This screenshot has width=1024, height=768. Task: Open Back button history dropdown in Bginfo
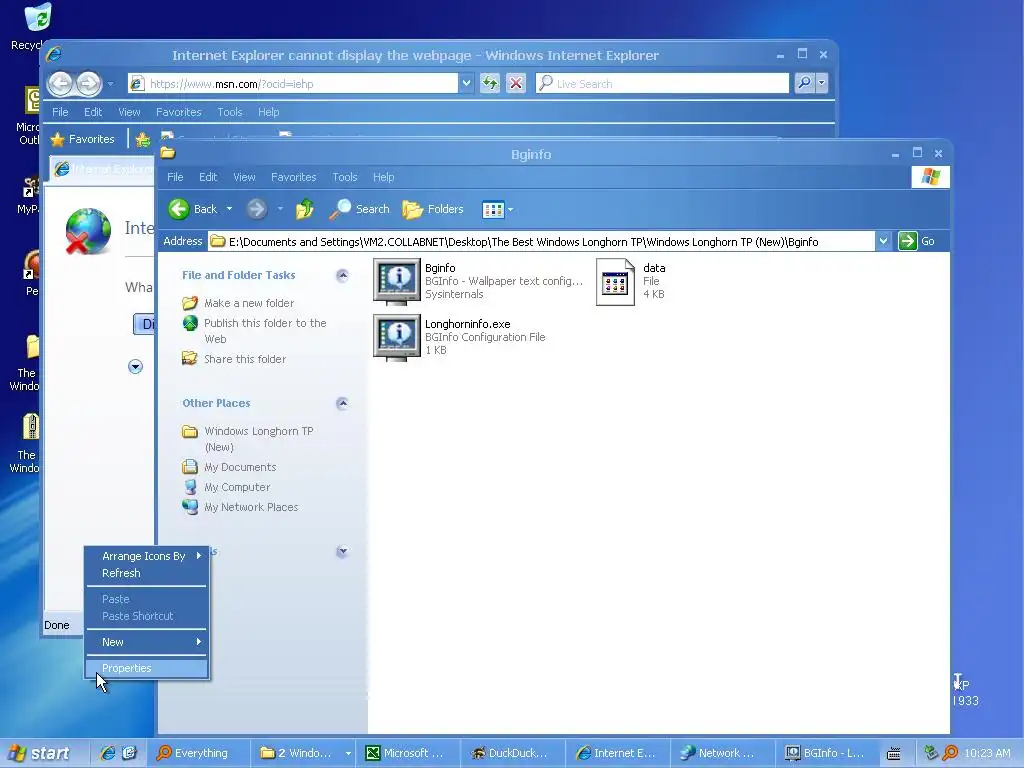click(x=229, y=209)
